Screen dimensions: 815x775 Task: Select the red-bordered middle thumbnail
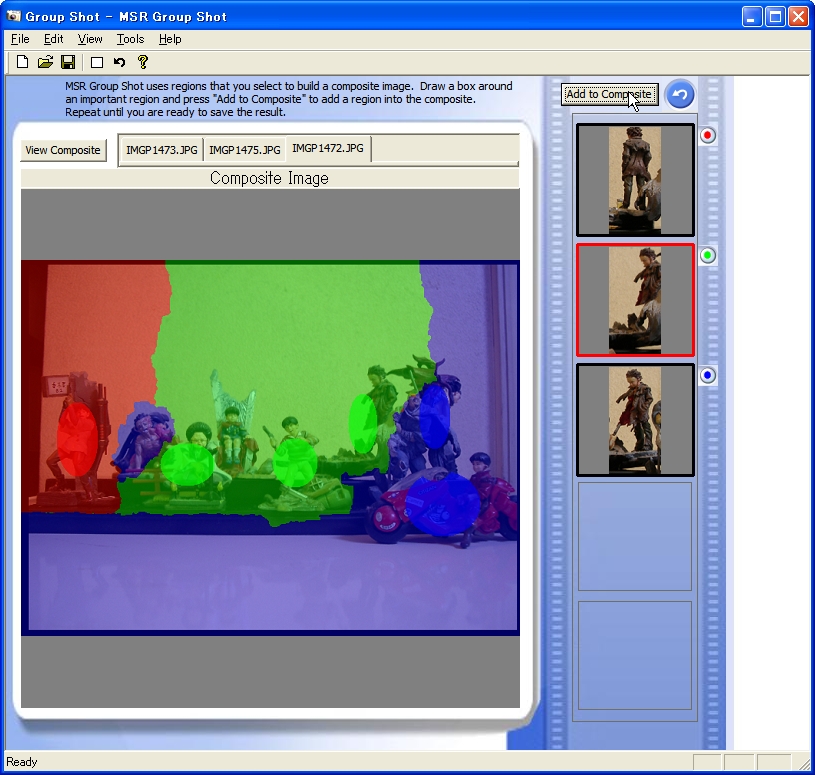[635, 300]
